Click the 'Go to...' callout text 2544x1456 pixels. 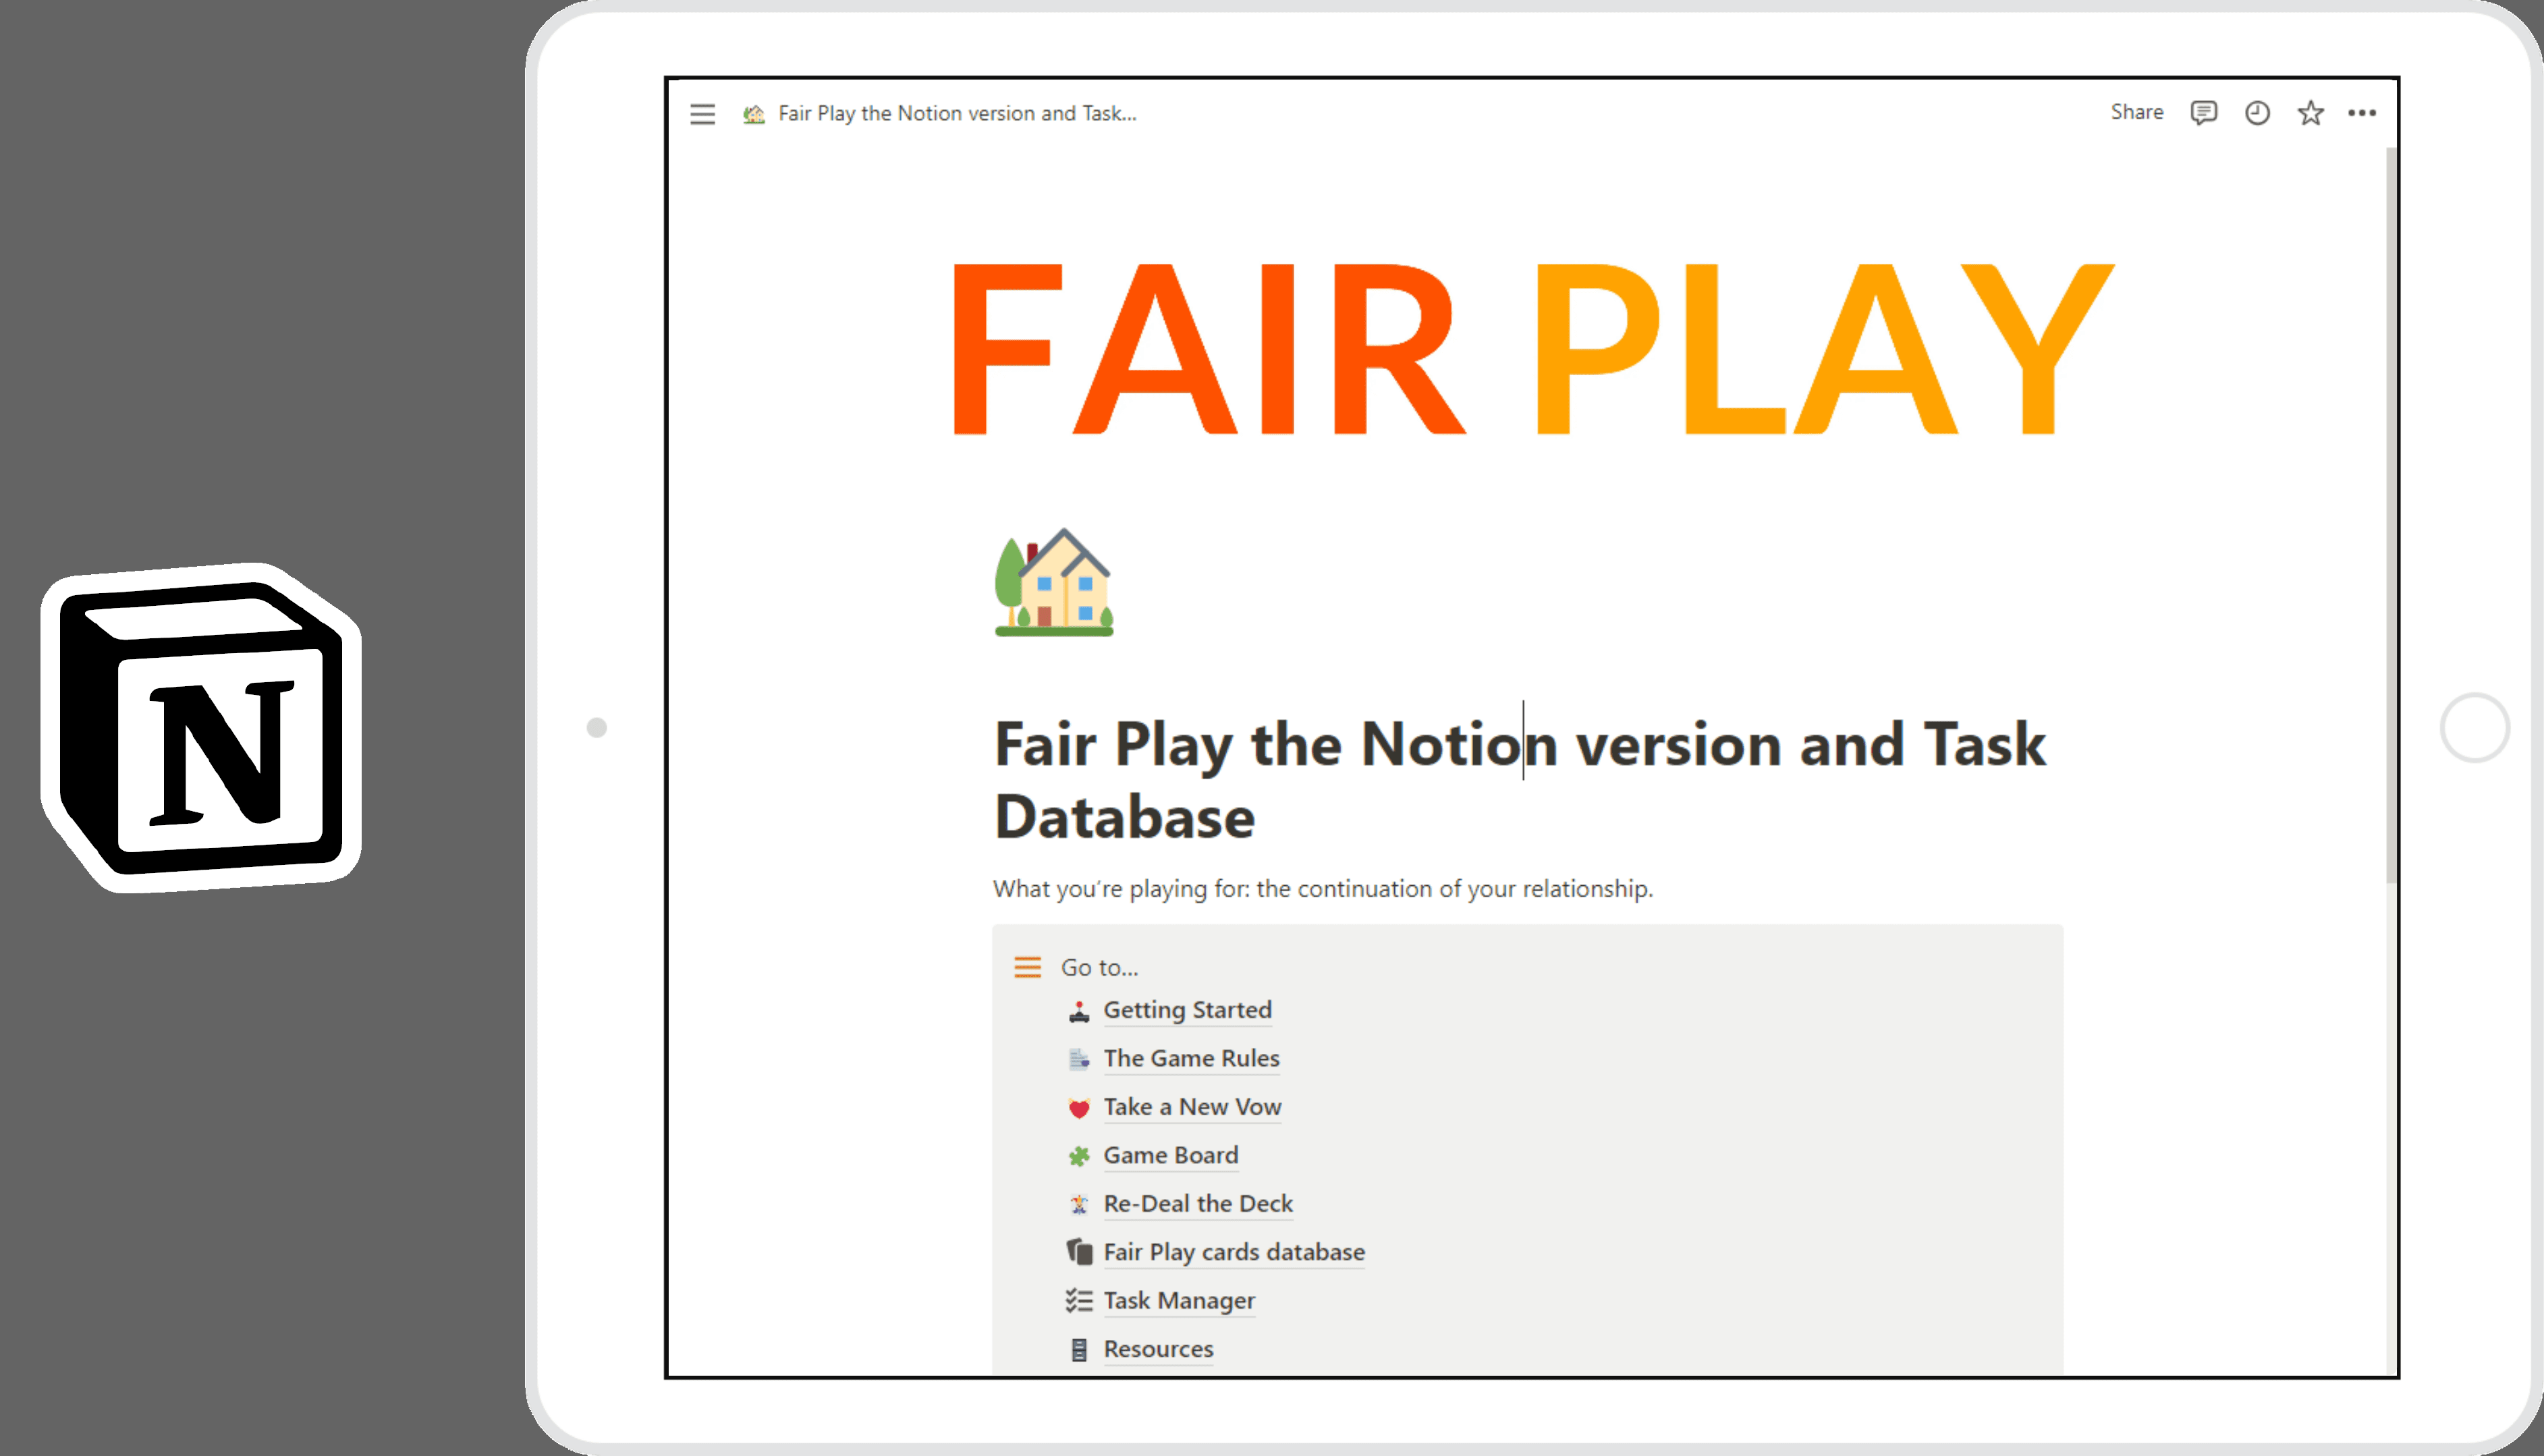point(1099,967)
